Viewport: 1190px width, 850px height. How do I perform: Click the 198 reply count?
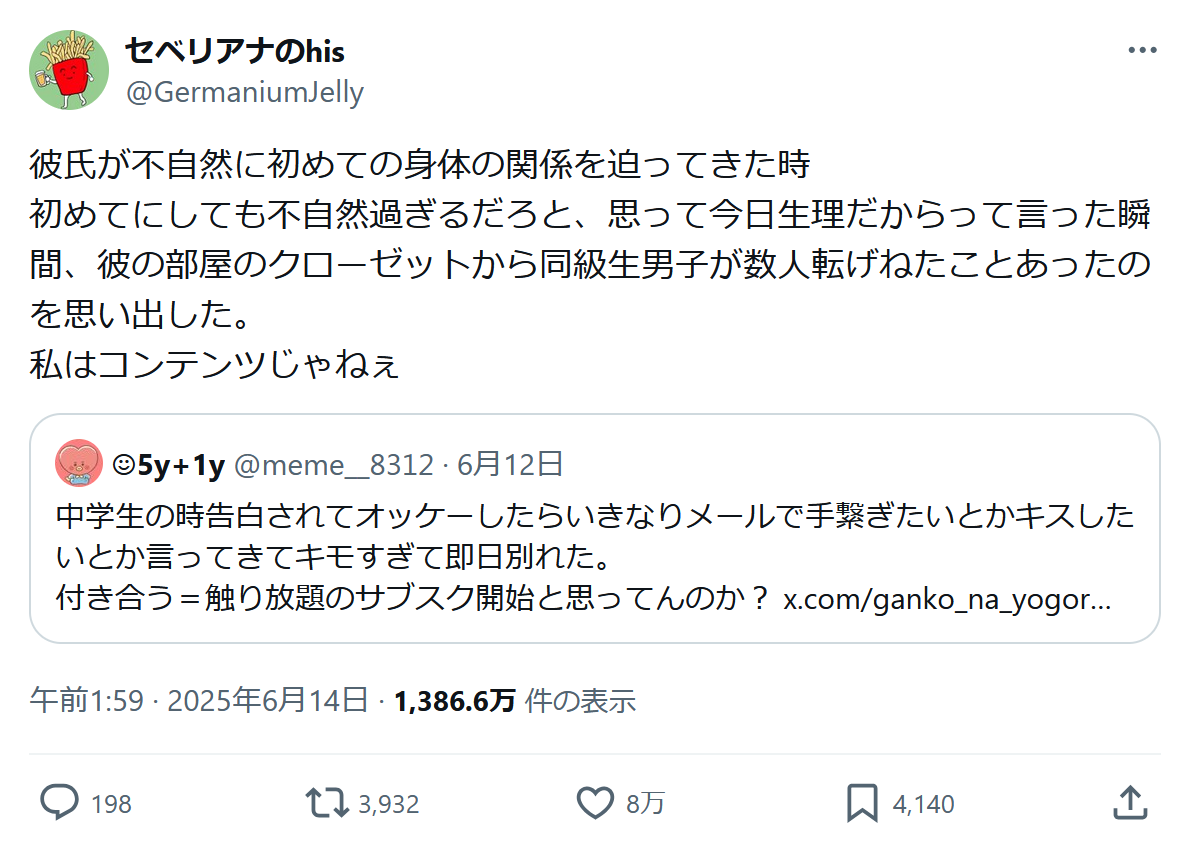[x=112, y=804]
